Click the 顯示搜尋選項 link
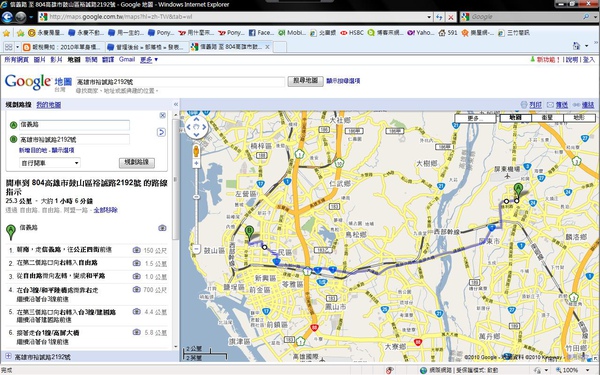The image size is (600, 375). tap(343, 81)
